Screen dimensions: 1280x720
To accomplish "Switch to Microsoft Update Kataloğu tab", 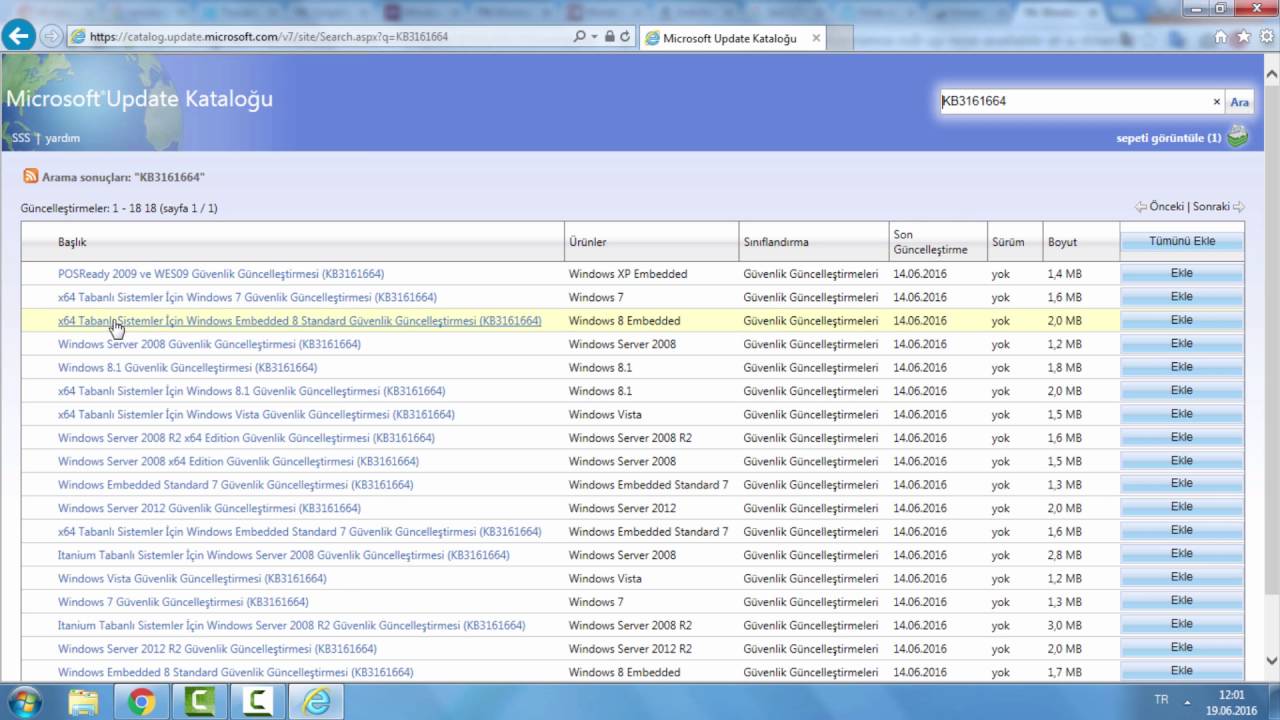I will [728, 38].
